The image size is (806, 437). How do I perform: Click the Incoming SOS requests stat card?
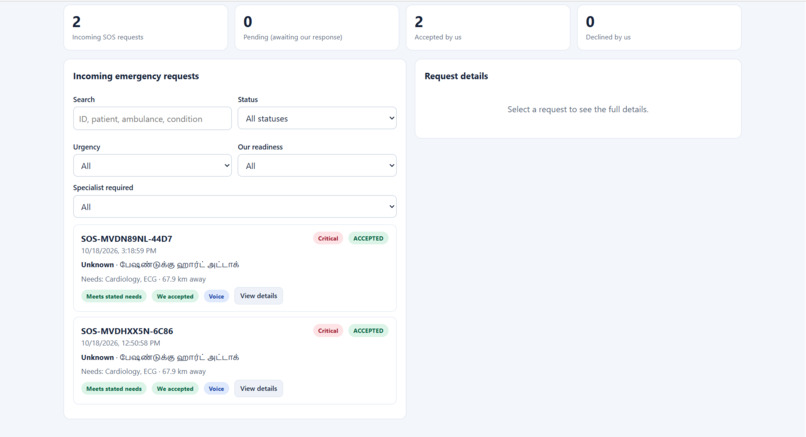click(145, 28)
